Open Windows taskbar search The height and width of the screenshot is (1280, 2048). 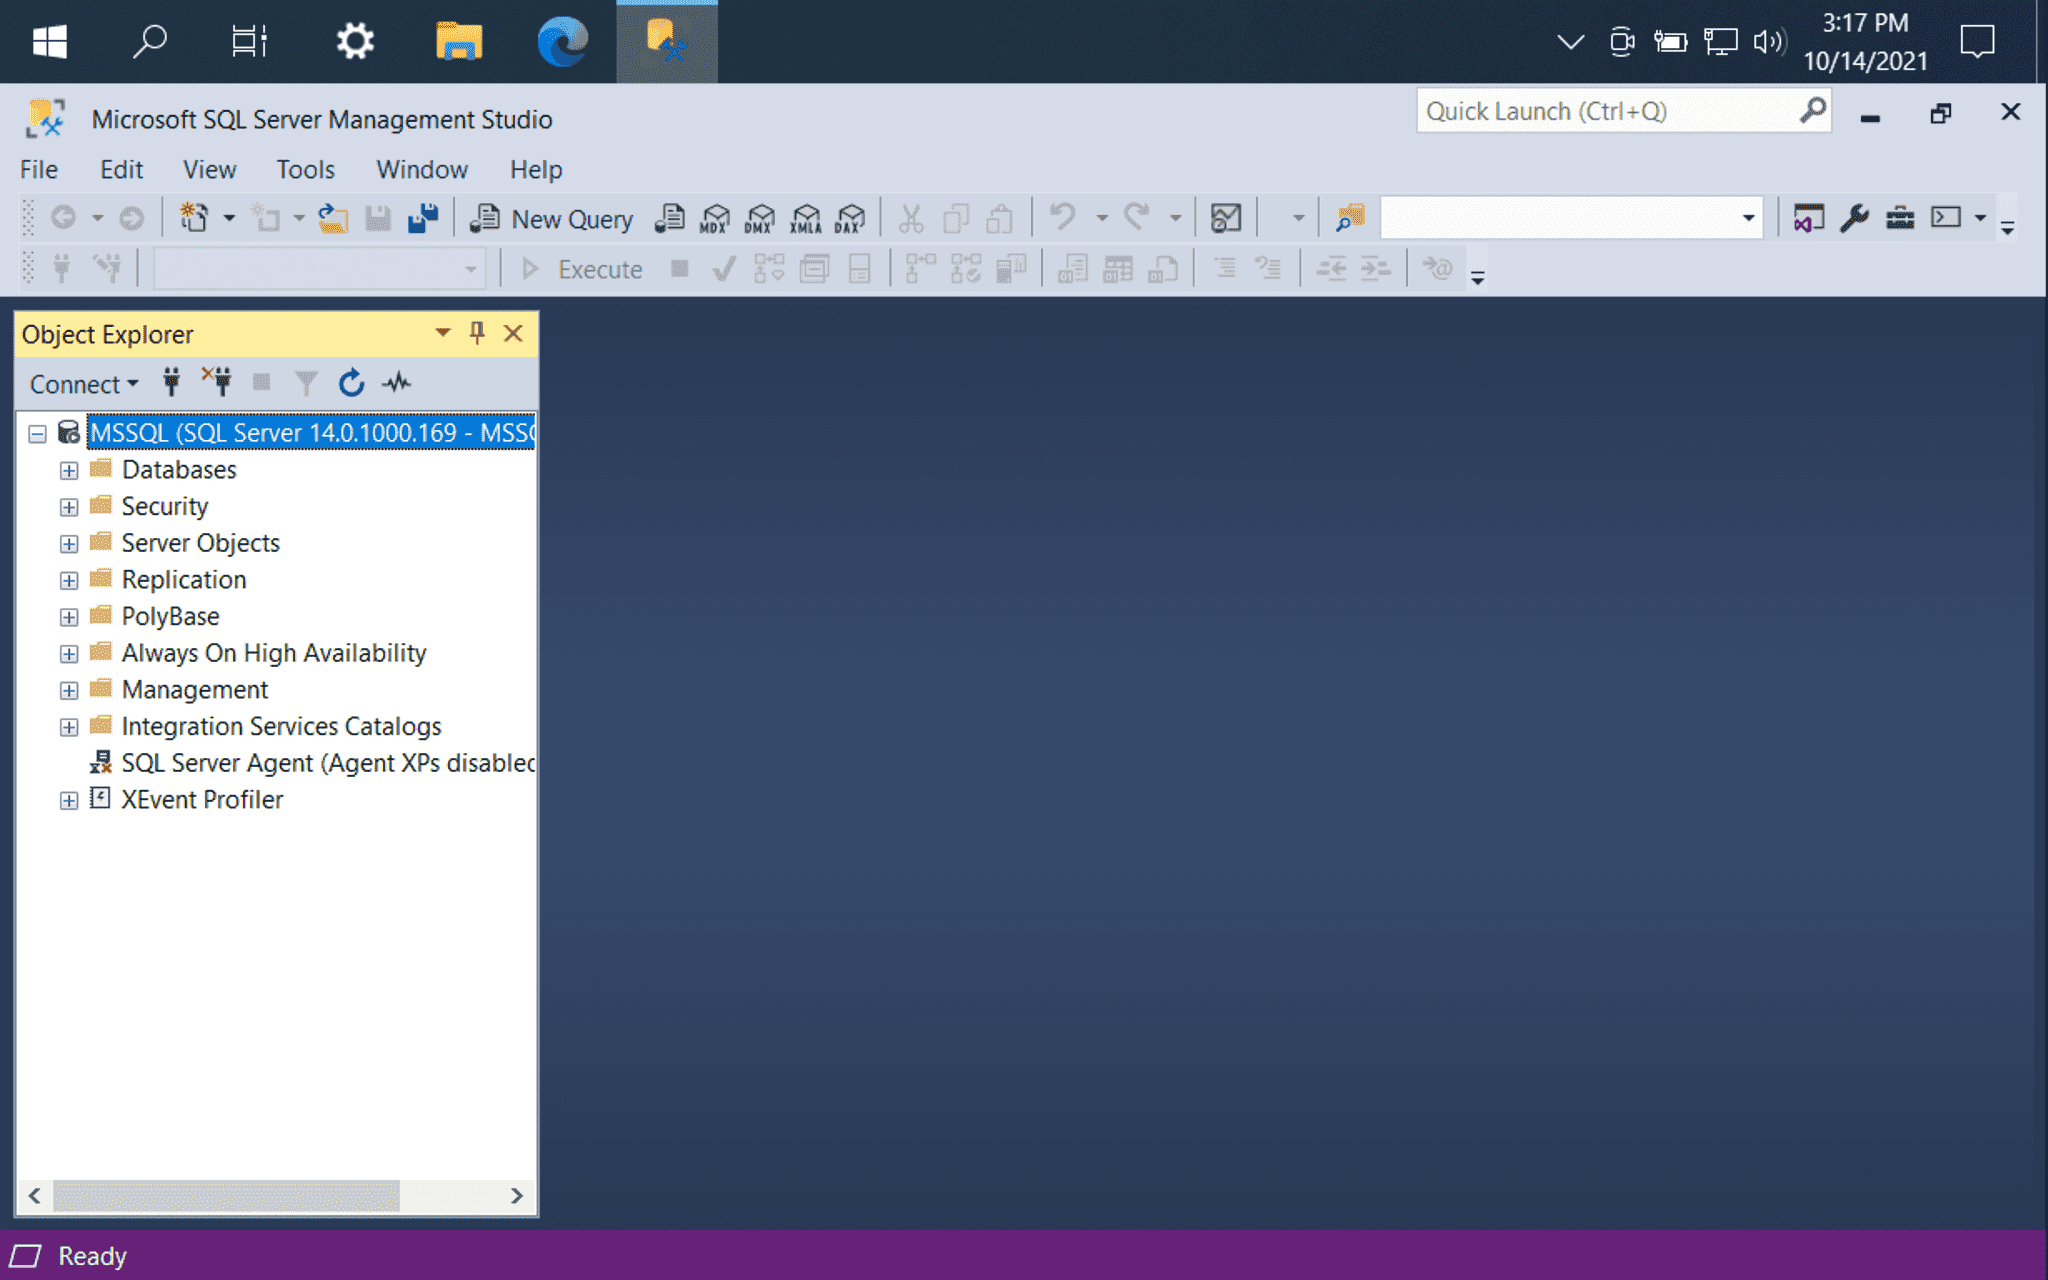149,41
